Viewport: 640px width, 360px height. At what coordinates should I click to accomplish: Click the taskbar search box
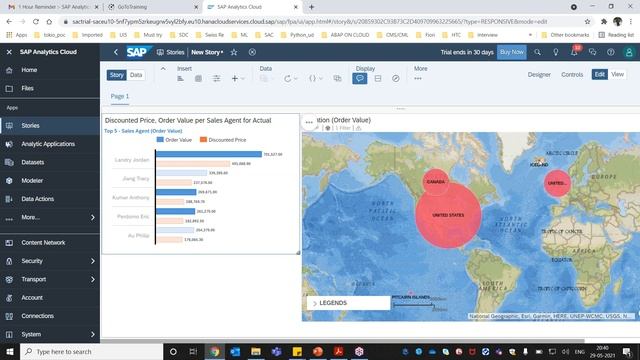(x=91, y=351)
